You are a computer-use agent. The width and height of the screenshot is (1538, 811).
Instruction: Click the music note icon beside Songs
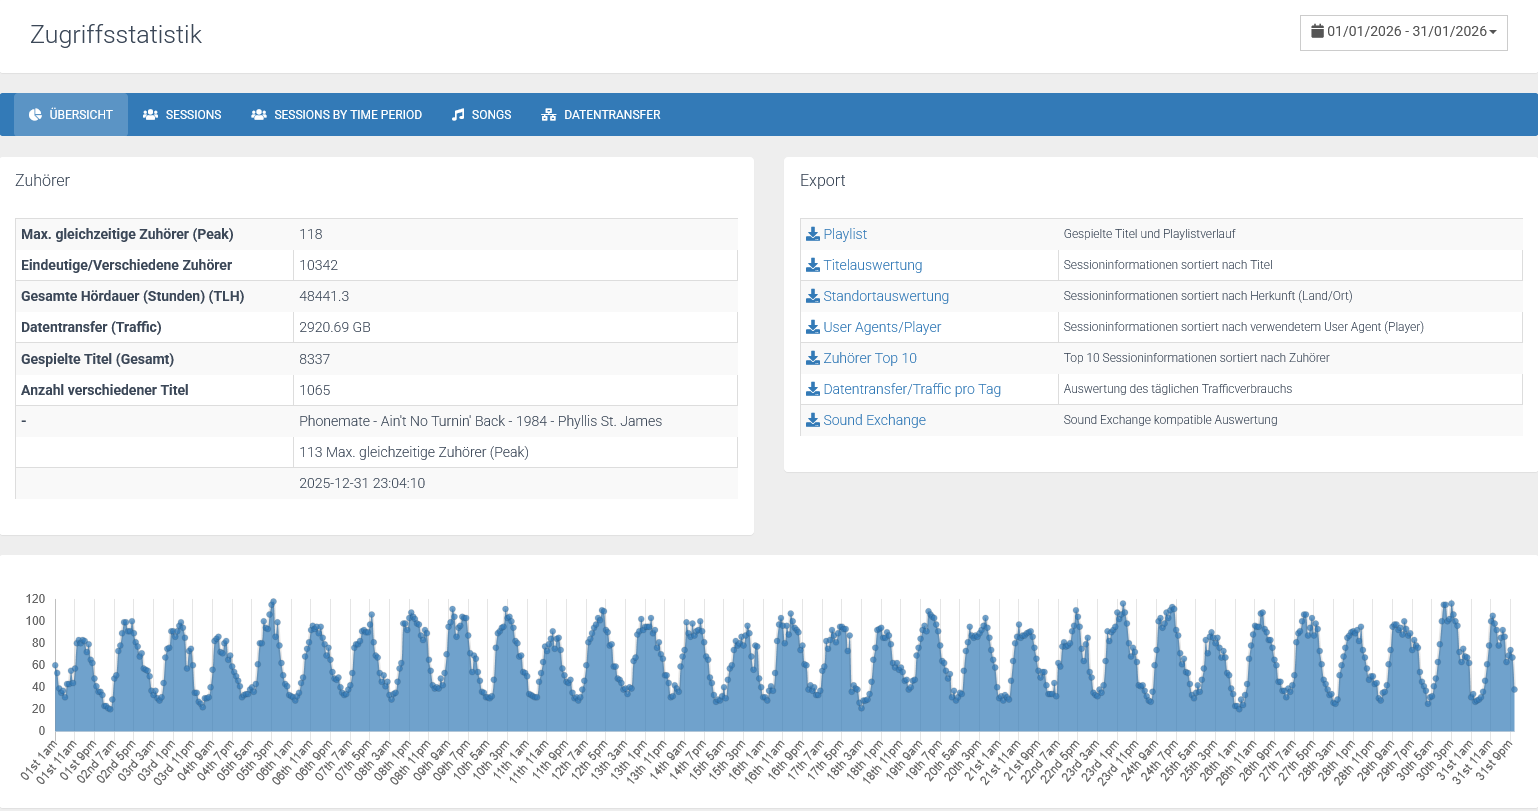click(458, 115)
